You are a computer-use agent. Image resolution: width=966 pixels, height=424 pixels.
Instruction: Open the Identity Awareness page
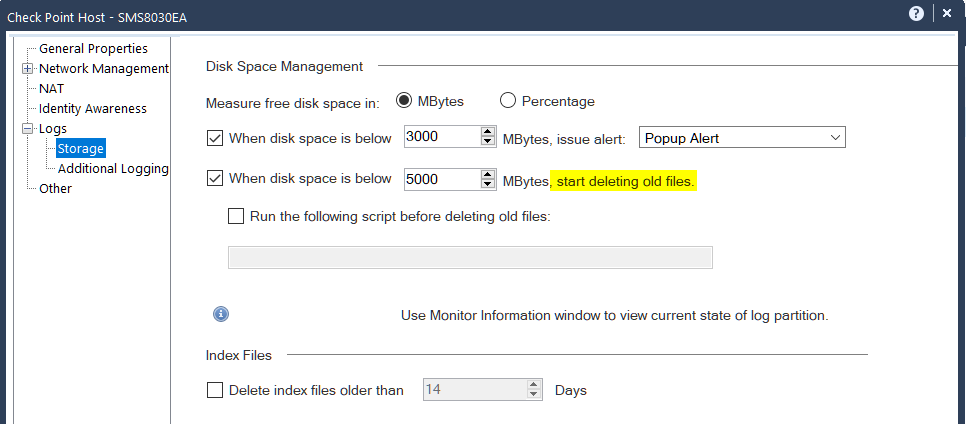tap(92, 108)
